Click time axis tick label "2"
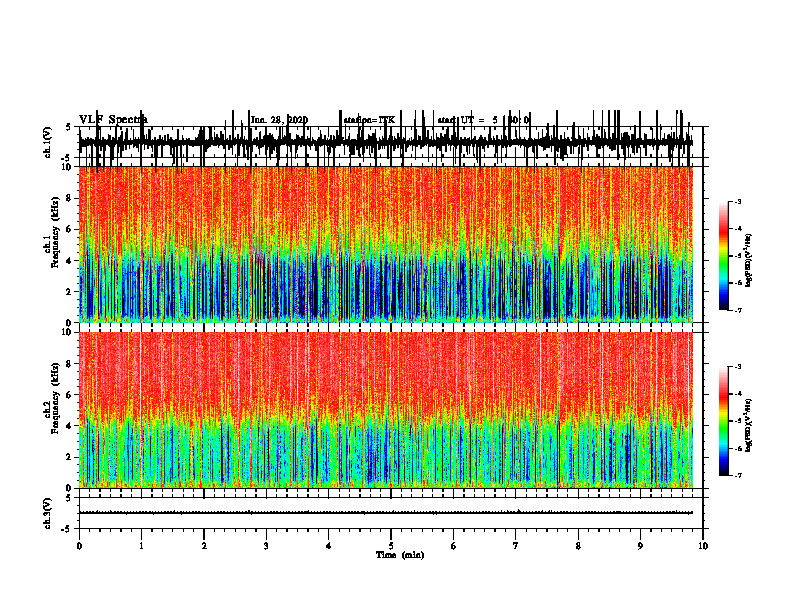The height and width of the screenshot is (612, 792). (204, 546)
